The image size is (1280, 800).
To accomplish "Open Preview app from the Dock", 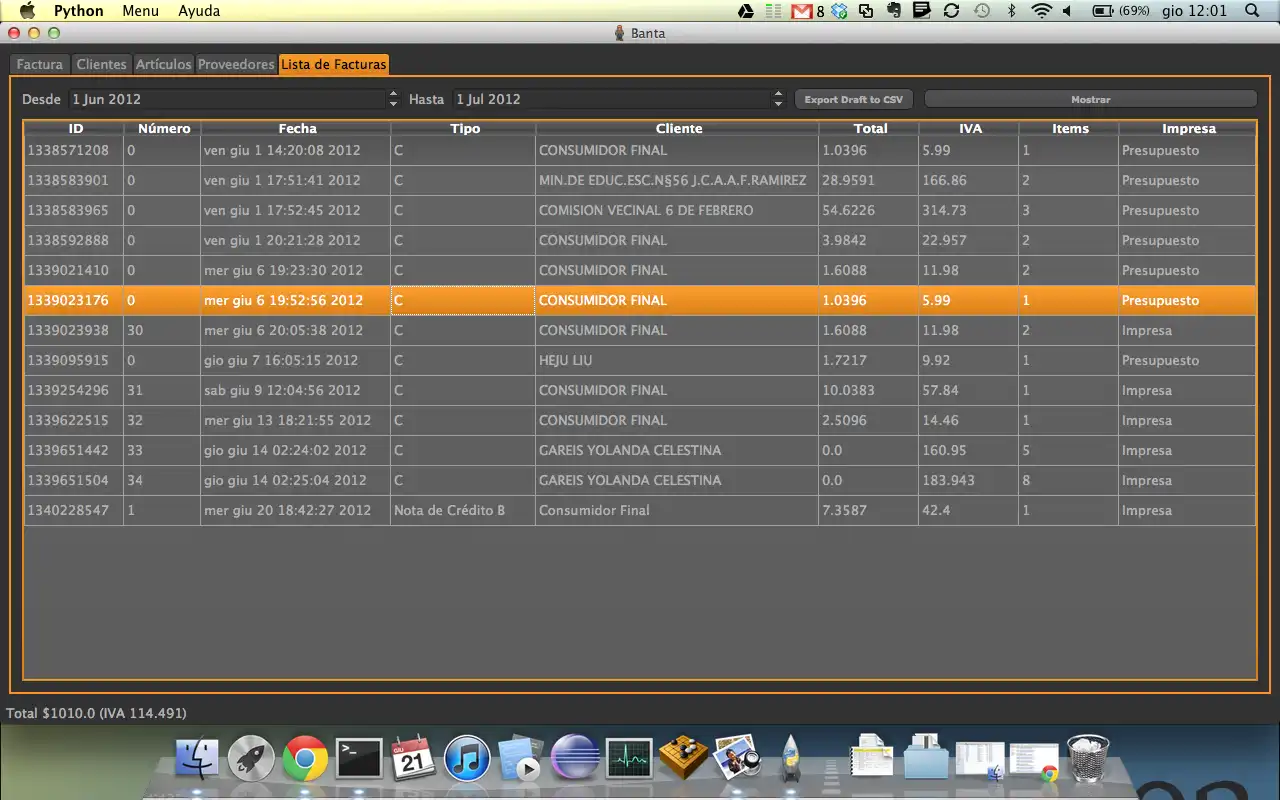I will tap(737, 759).
